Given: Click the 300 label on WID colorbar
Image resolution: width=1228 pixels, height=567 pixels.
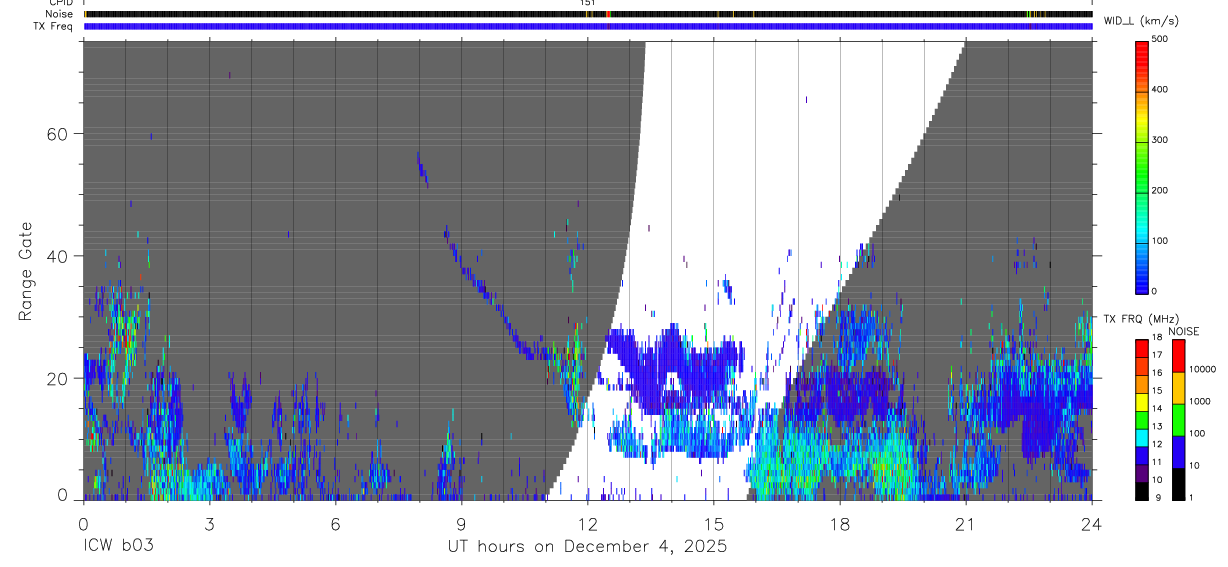Looking at the screenshot, I should (1159, 140).
